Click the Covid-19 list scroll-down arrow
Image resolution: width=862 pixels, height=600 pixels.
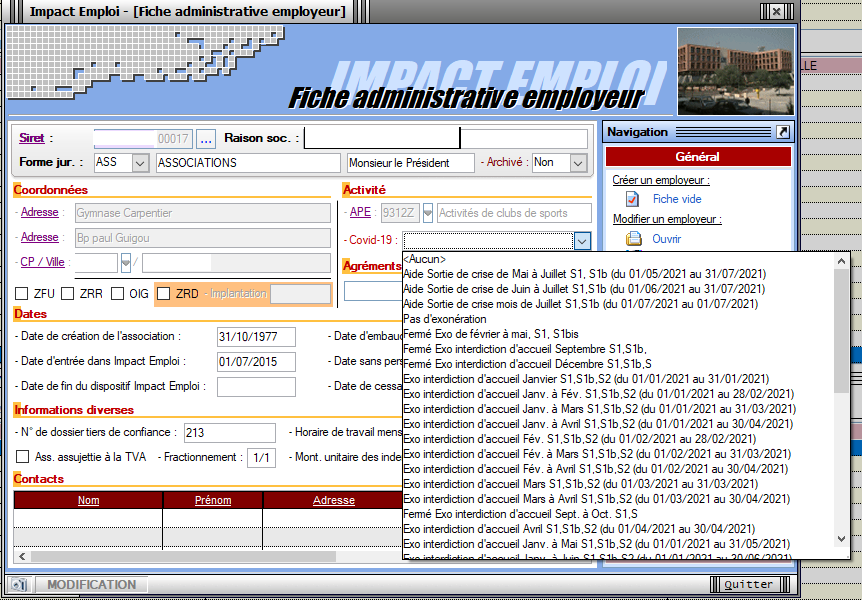tap(841, 539)
